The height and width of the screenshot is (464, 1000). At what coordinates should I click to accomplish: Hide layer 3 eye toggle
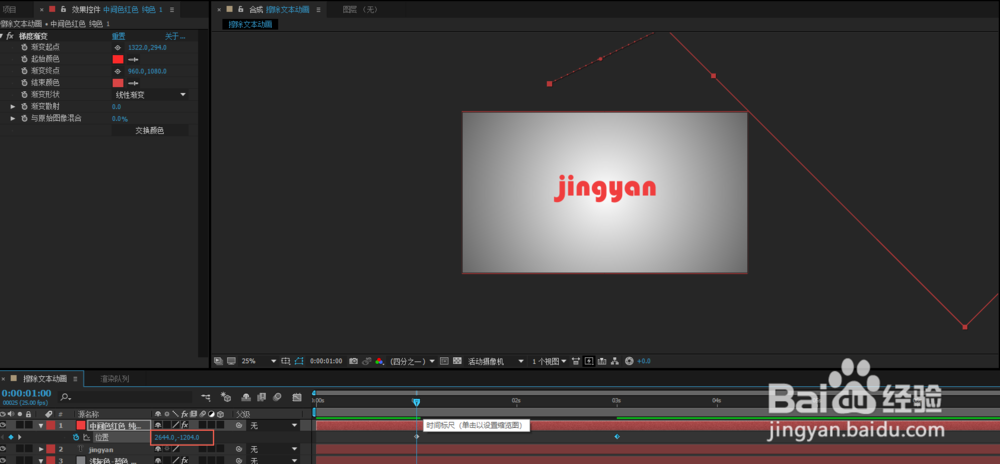pos(3,460)
